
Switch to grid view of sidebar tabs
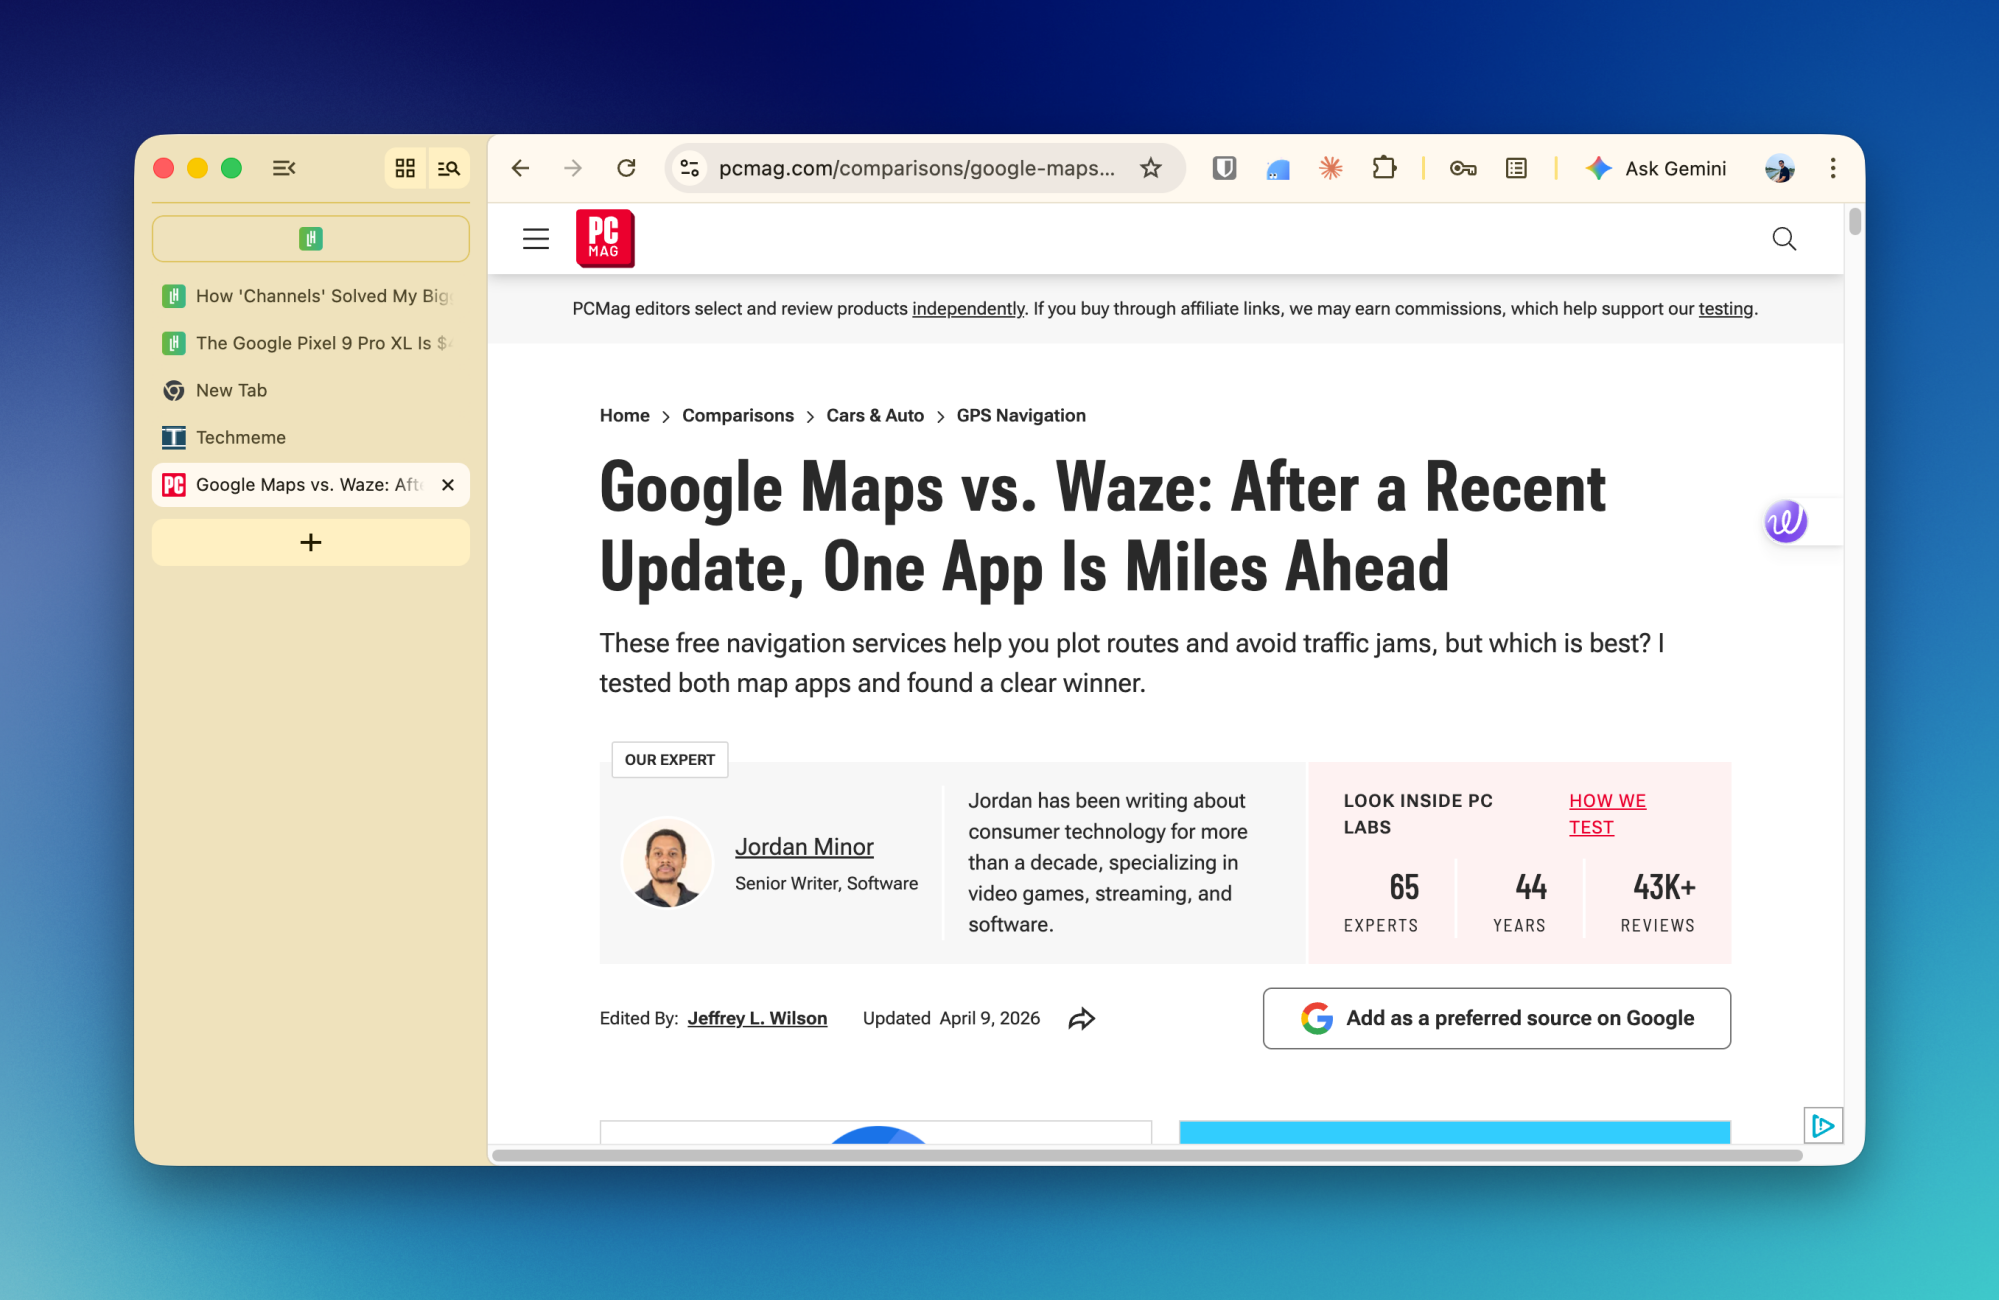[x=405, y=168]
